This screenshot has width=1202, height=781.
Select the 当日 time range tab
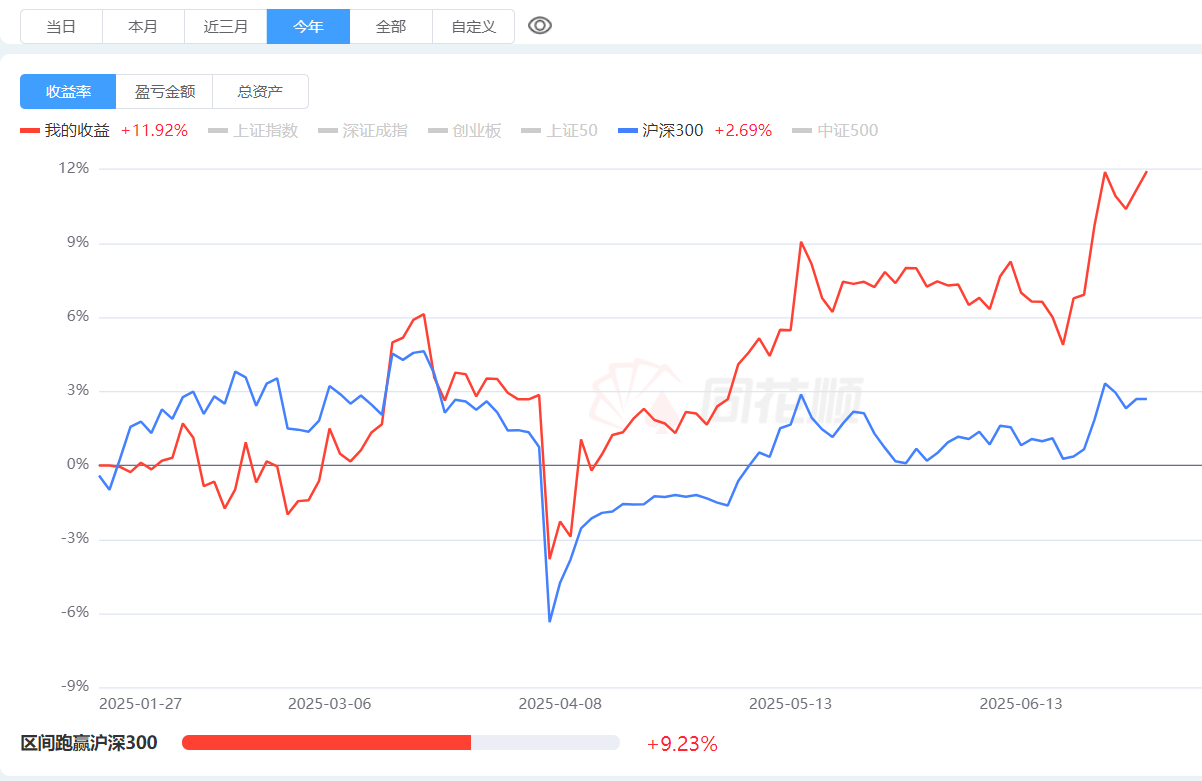coord(62,27)
